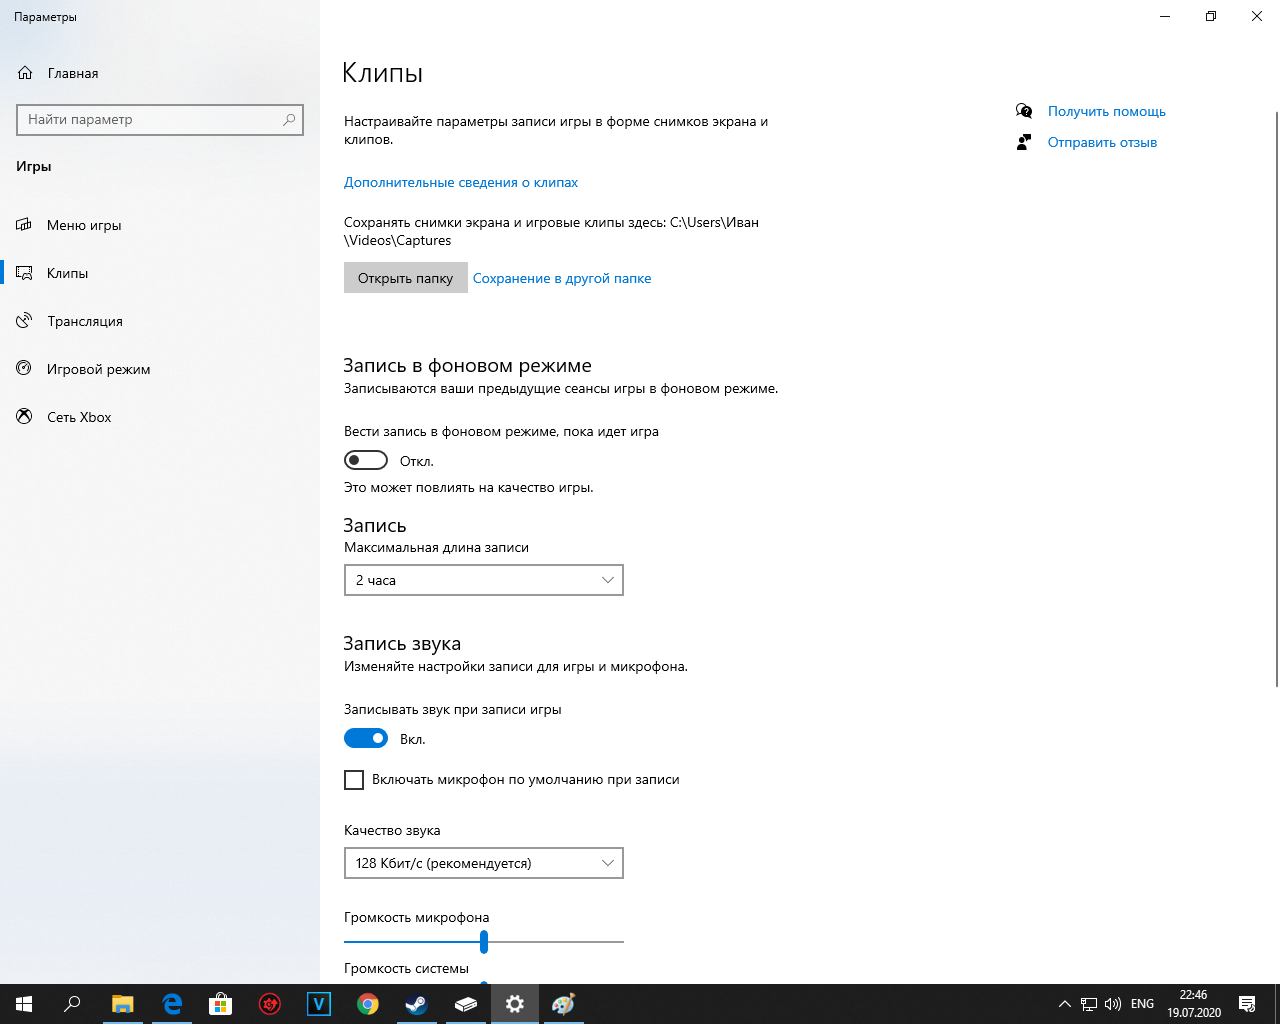Open the Главная home page
Viewport: 1280px width, 1024px height.
coord(58,73)
